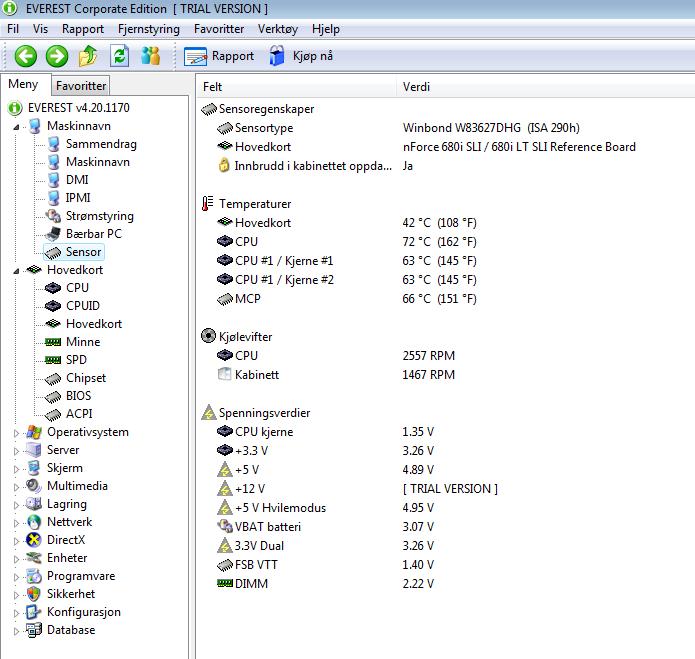Expand the Sikkerhet tree node

click(x=16, y=595)
